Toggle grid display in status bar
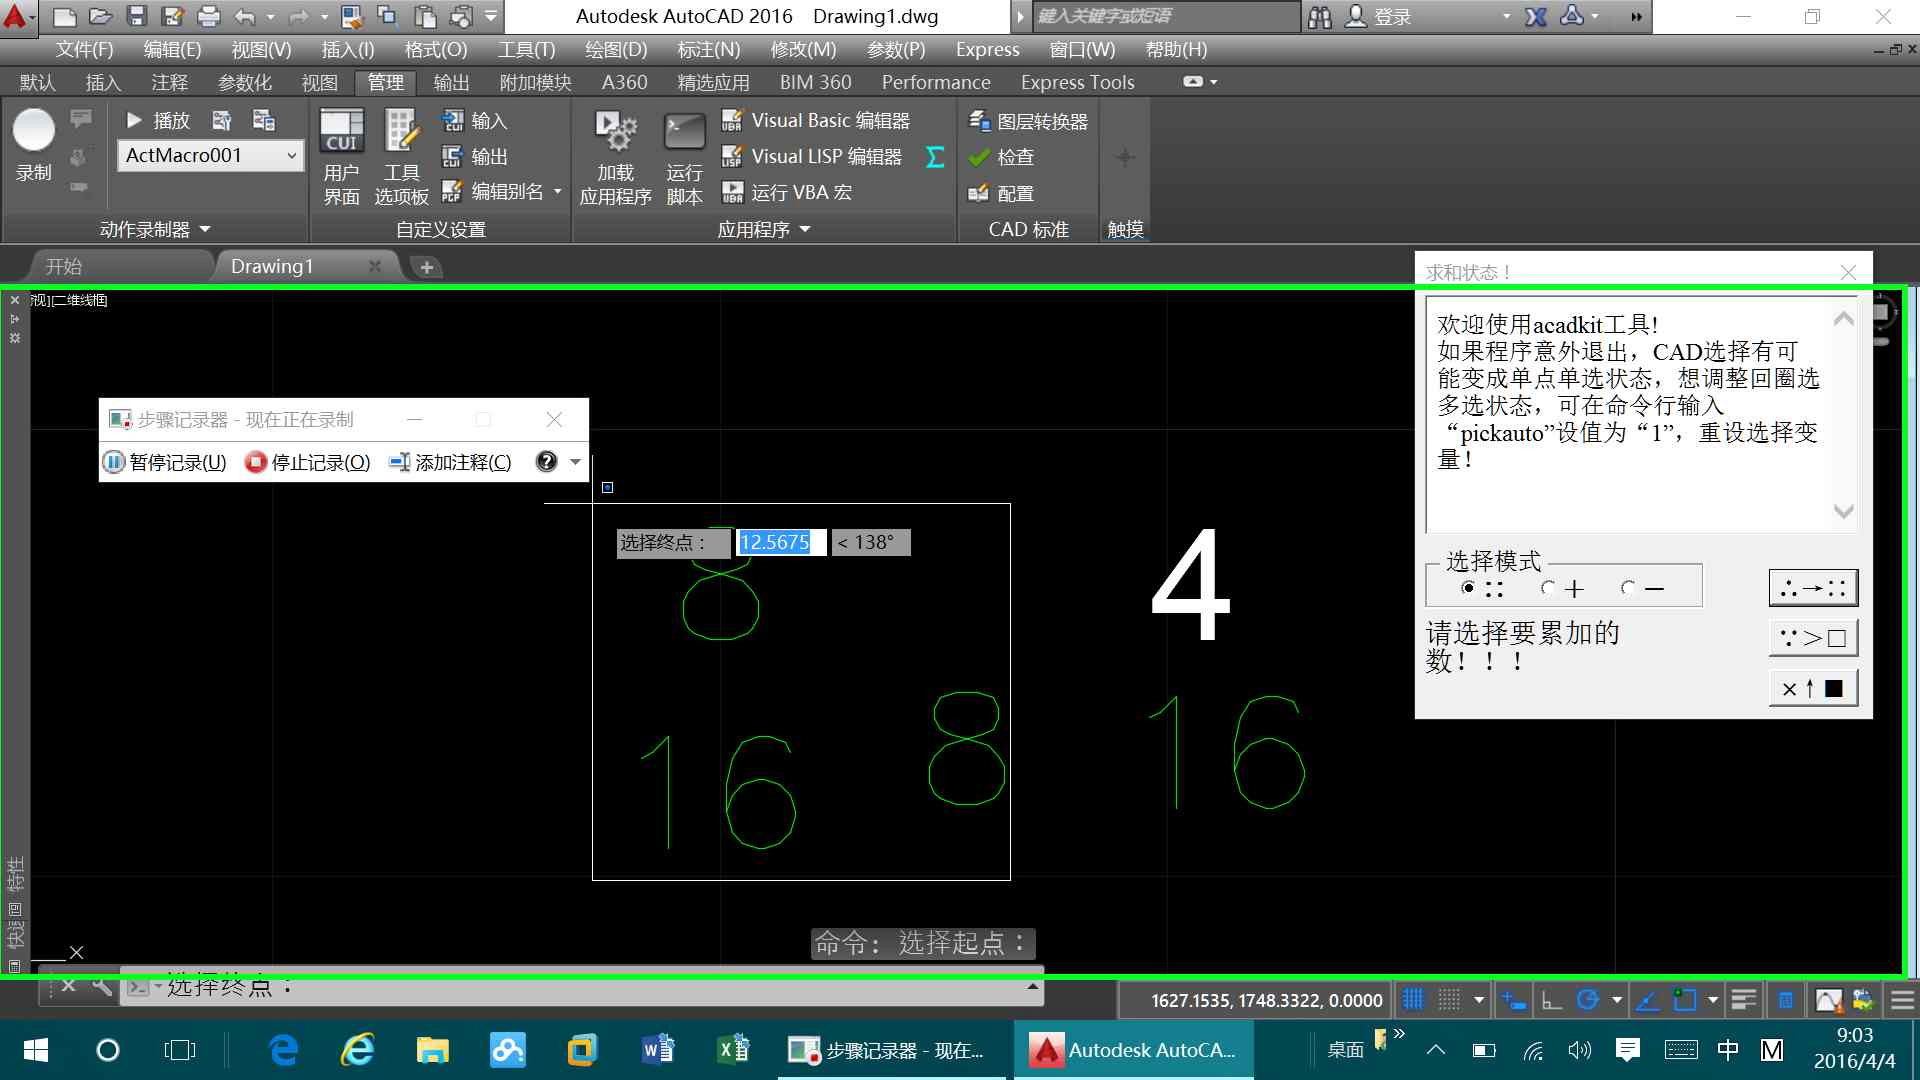 (1413, 999)
